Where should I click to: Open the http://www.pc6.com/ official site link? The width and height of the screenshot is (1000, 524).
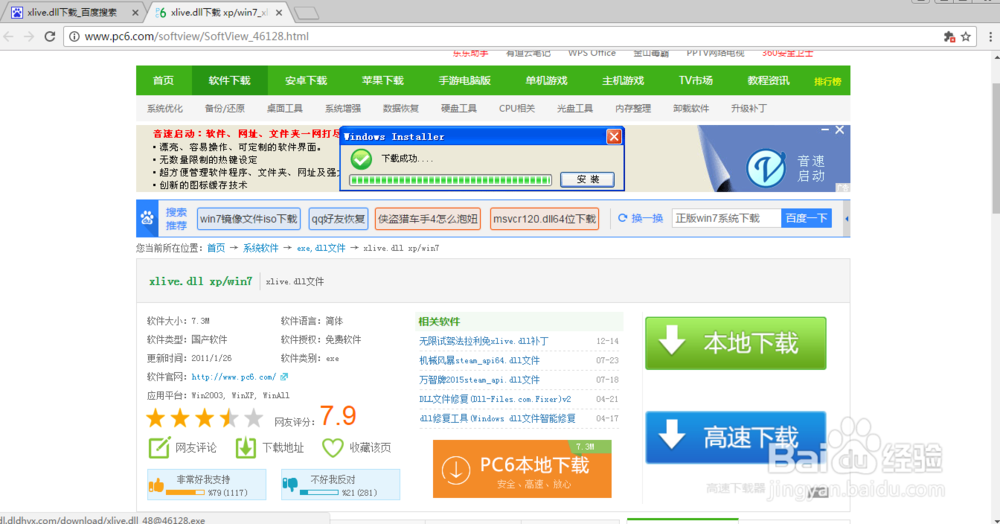tap(234, 377)
